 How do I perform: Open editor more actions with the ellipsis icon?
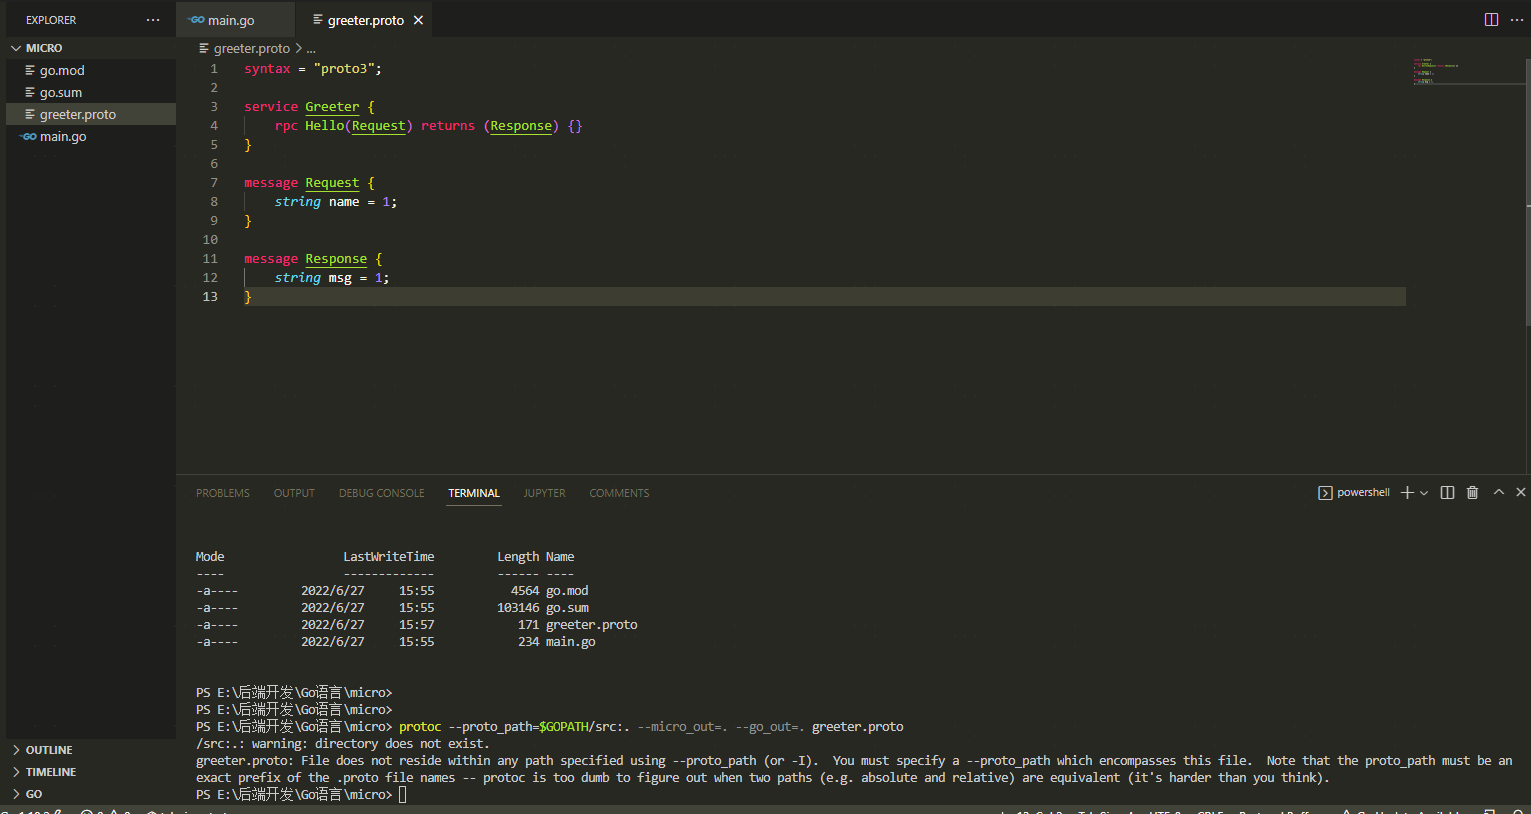1517,19
